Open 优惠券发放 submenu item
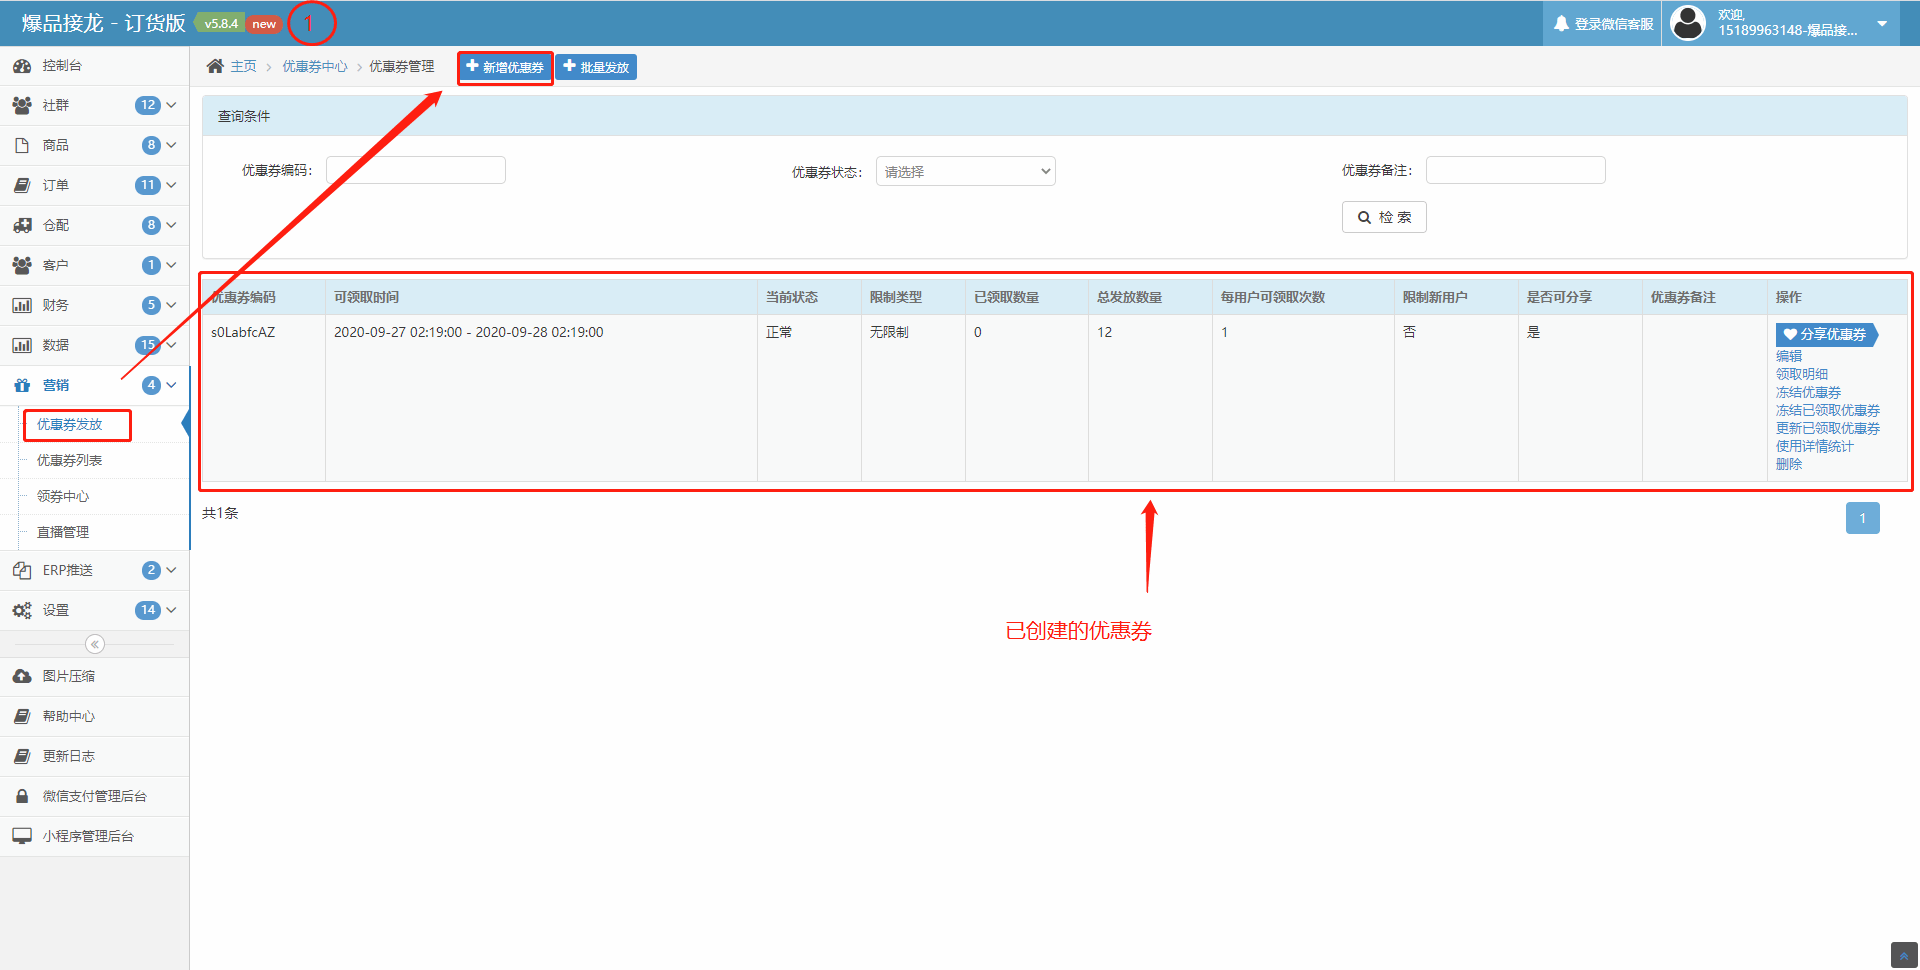 (70, 425)
